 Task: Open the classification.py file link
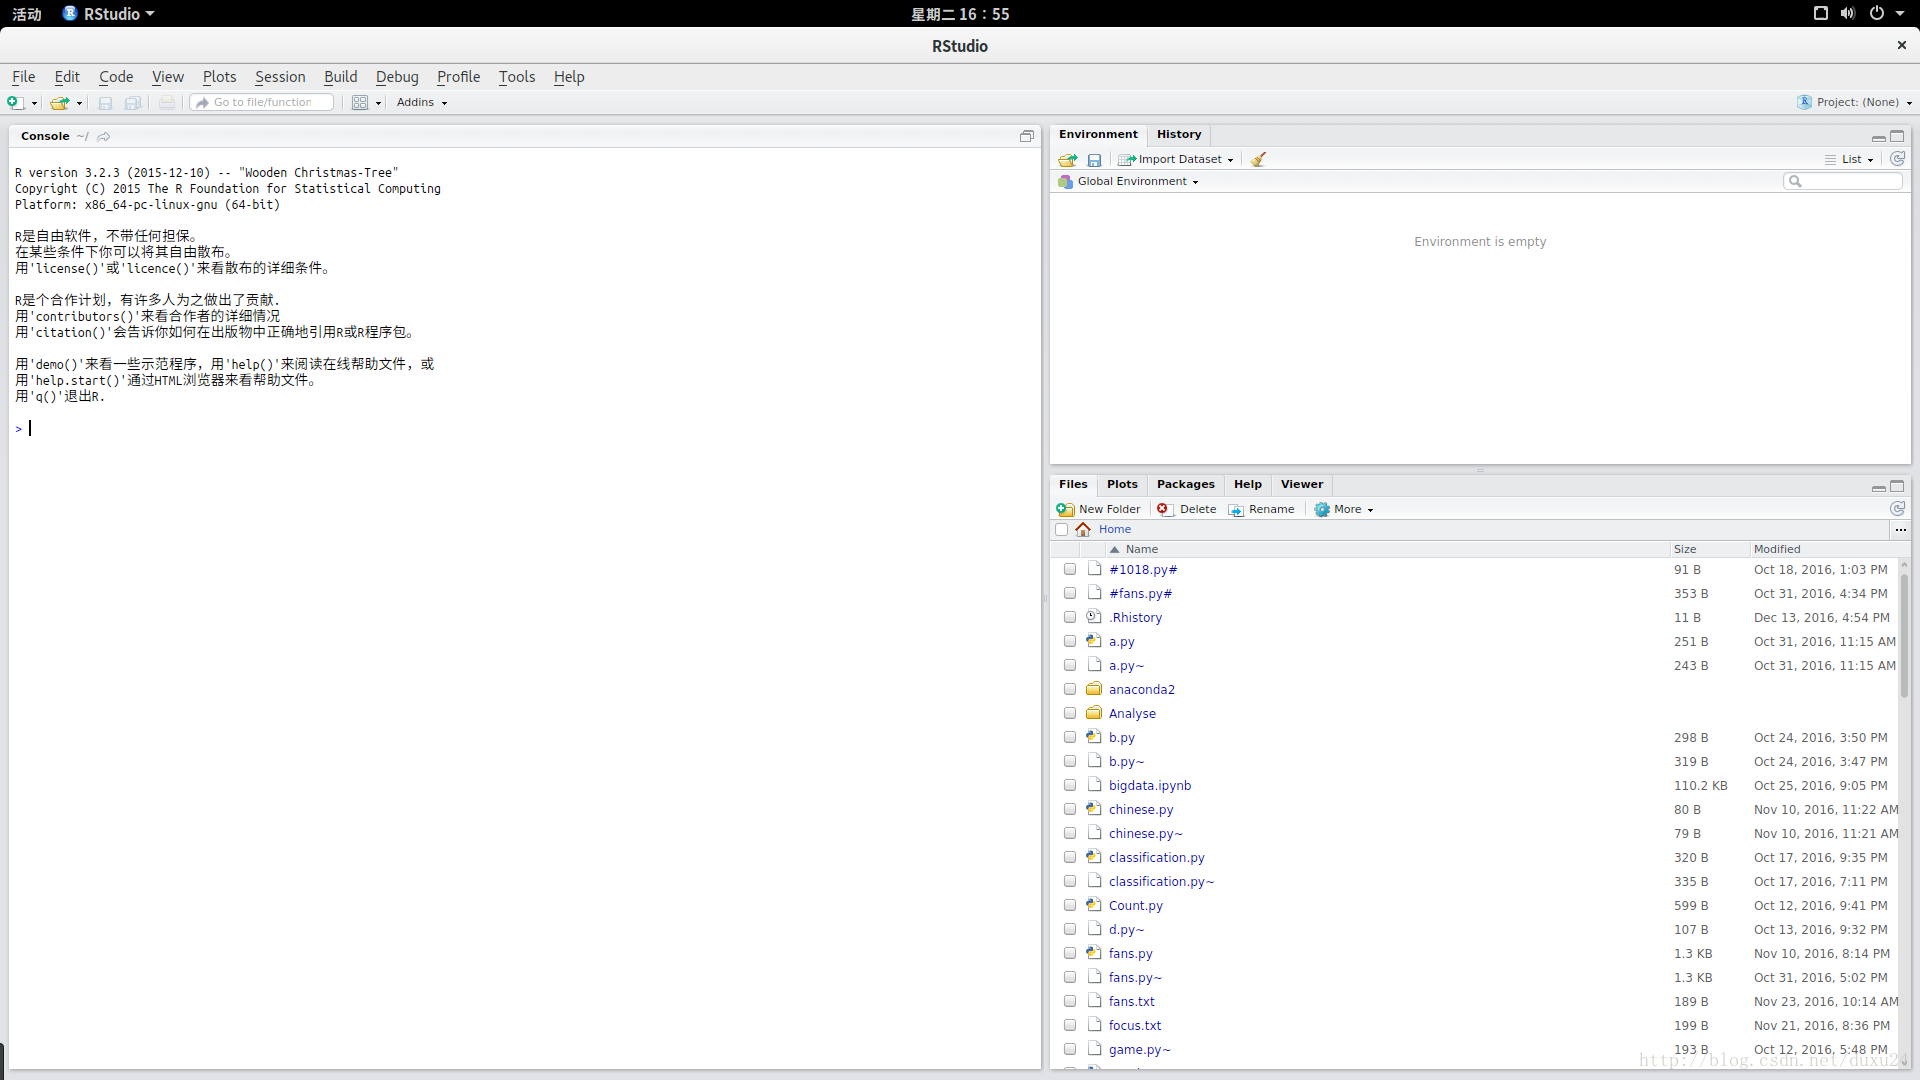click(1156, 857)
